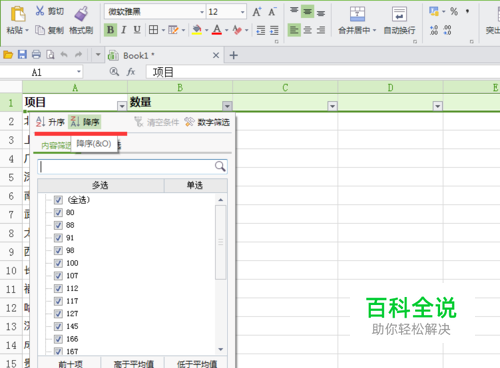Image resolution: width=500 pixels, height=368 pixels.
Task: Toggle Italic formatting
Action: click(124, 30)
